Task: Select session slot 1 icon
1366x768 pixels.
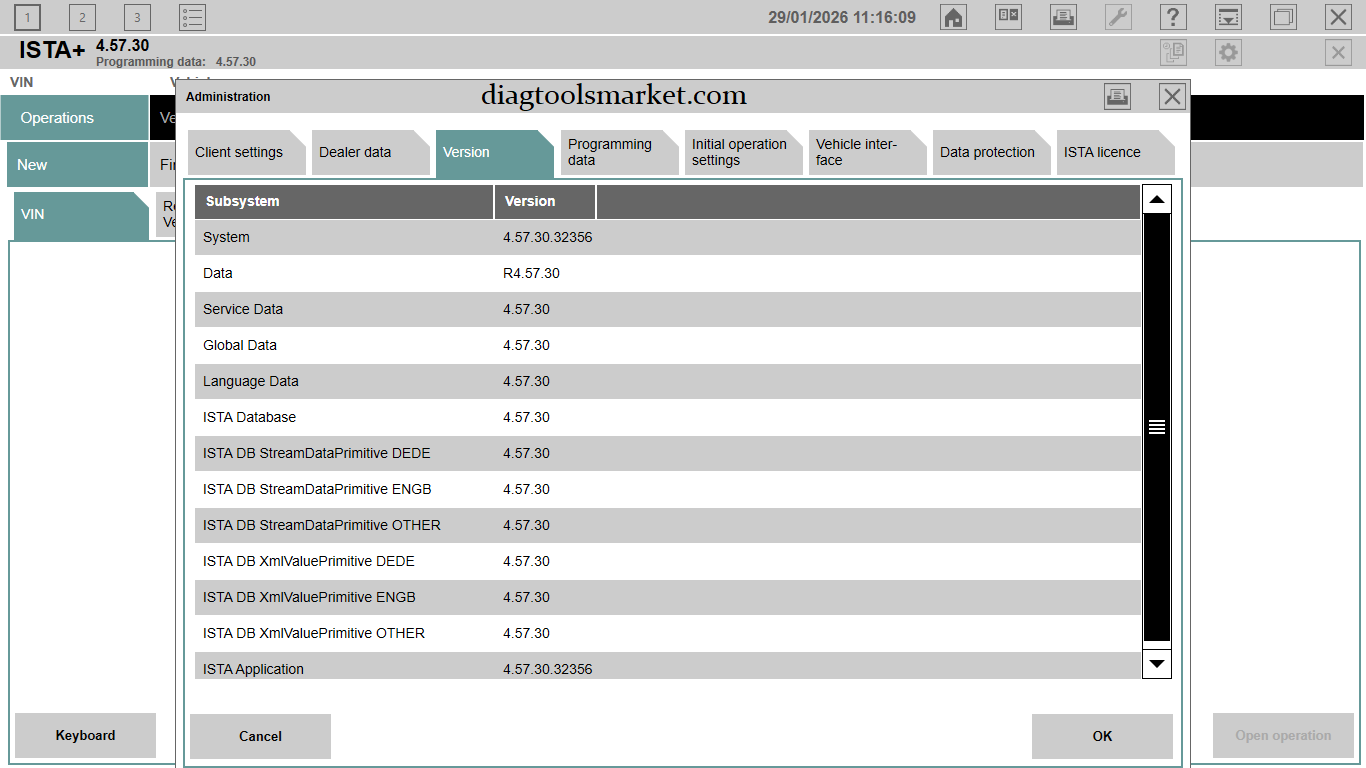Action: [28, 17]
